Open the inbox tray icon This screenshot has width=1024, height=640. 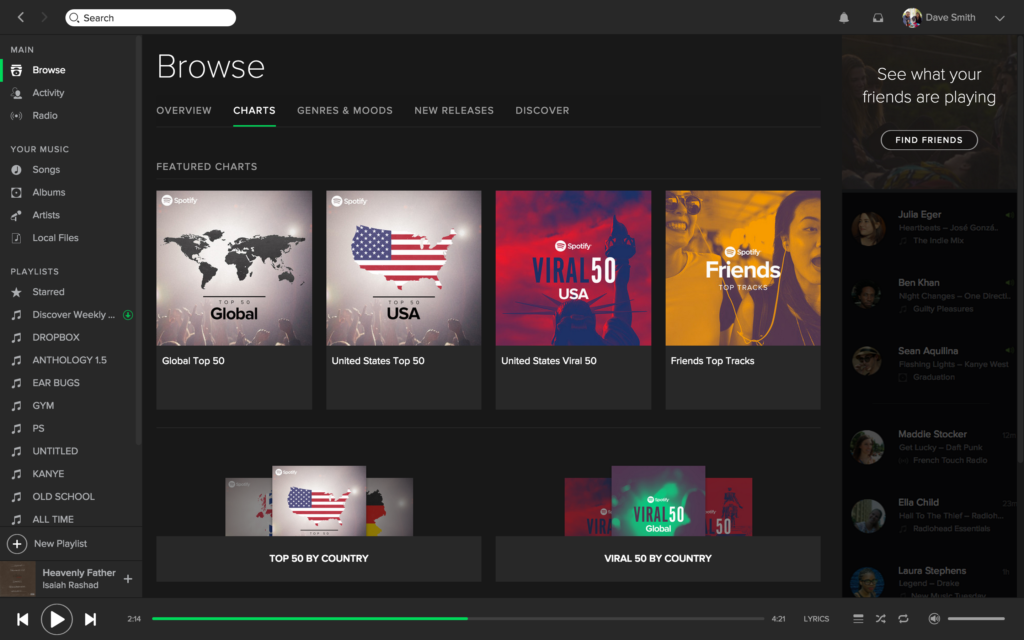click(x=878, y=18)
